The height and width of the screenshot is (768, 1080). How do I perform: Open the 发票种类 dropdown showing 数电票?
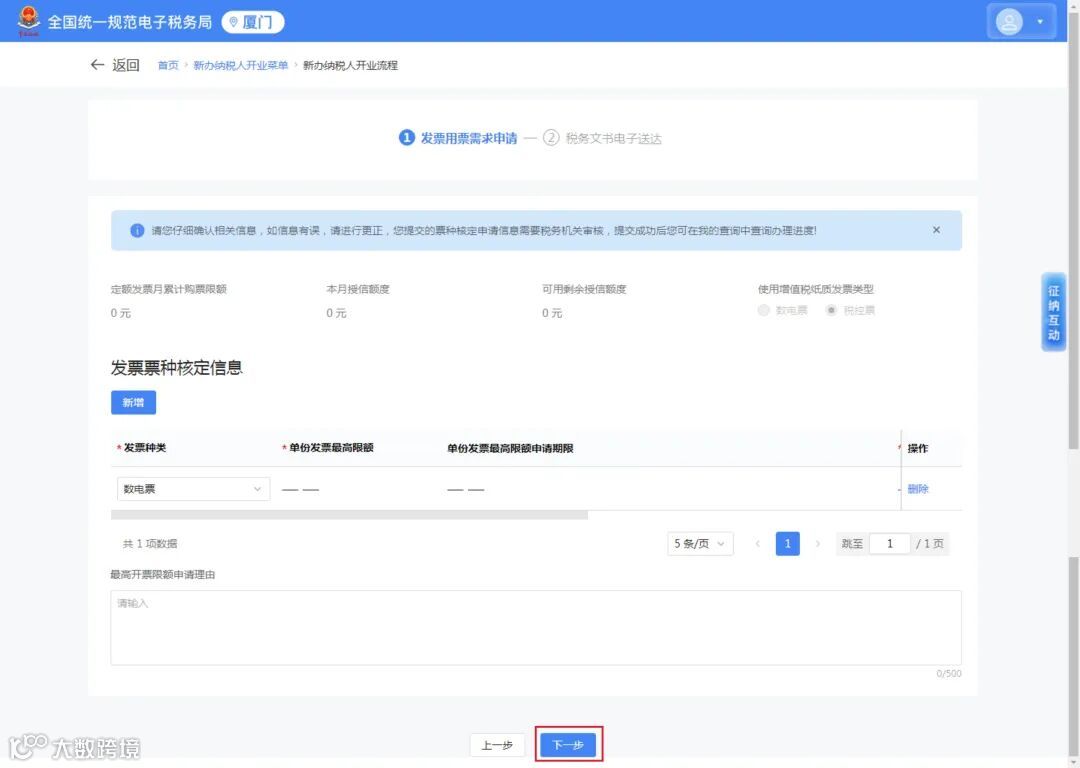[192, 489]
